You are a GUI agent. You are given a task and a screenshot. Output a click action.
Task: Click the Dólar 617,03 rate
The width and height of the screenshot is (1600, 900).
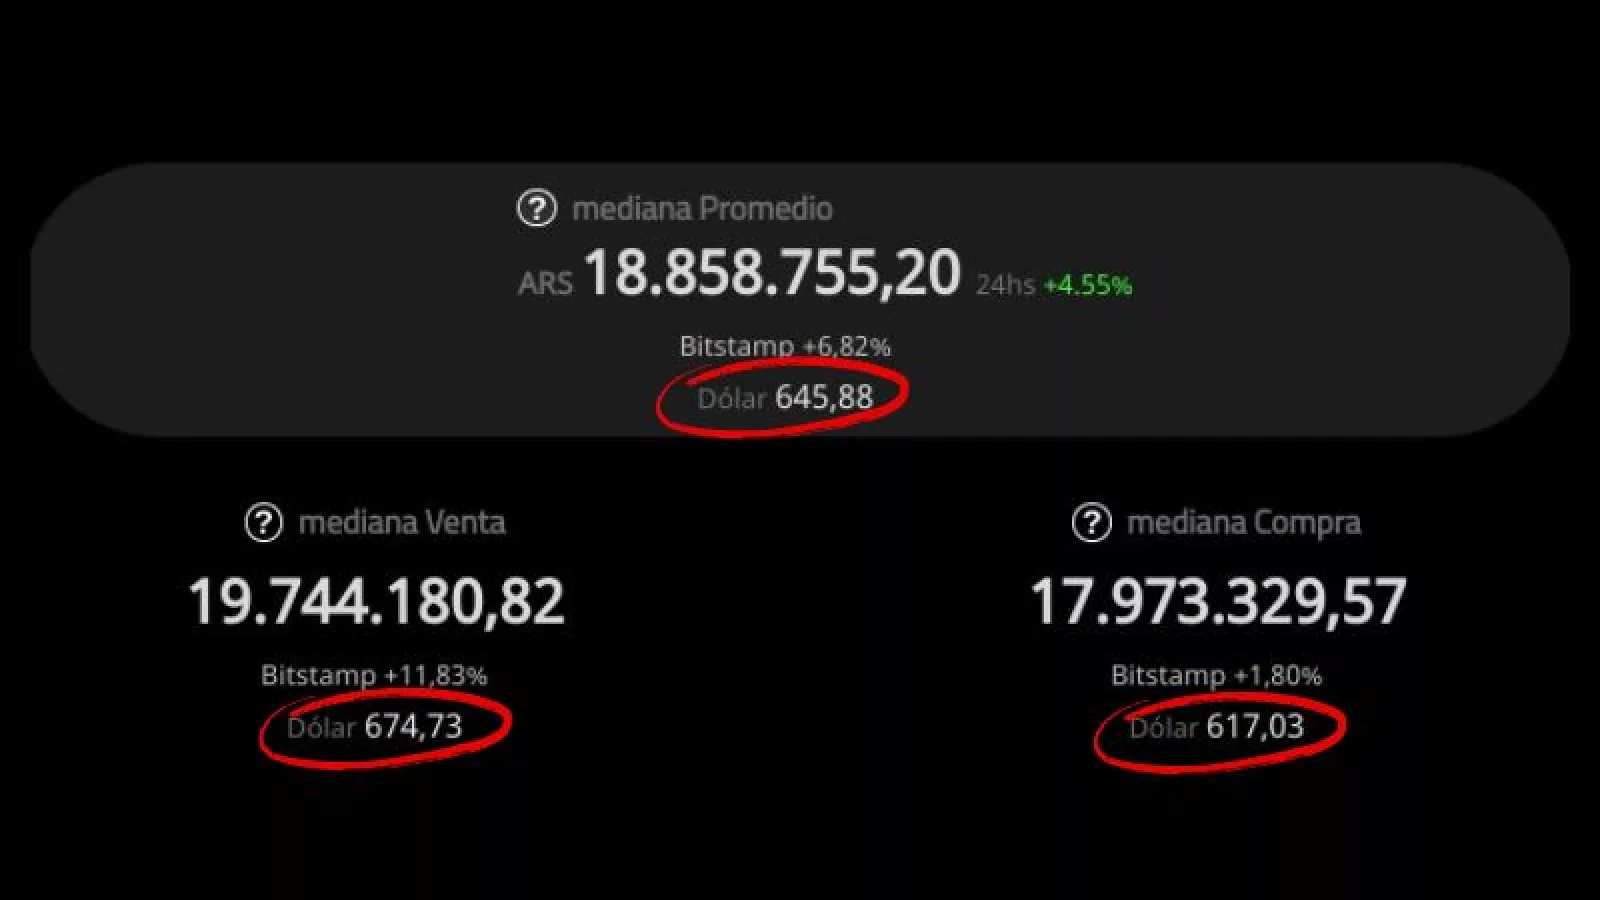[x=1217, y=726]
